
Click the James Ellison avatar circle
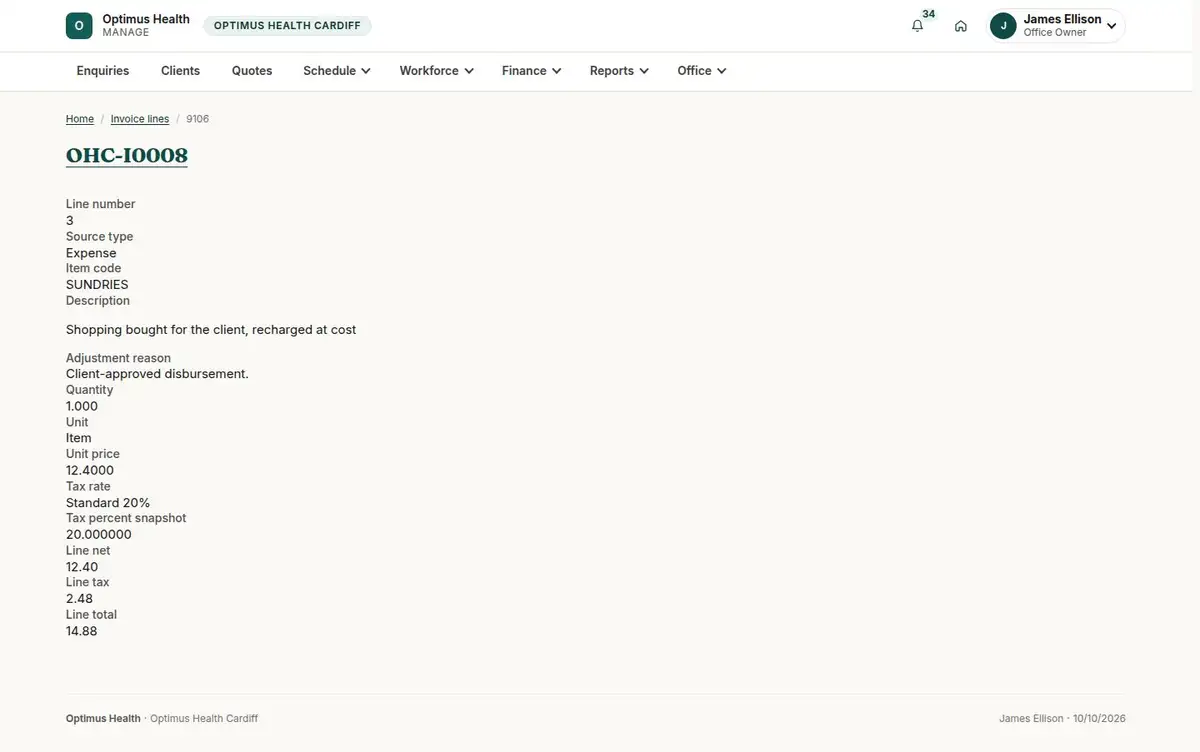point(1003,26)
